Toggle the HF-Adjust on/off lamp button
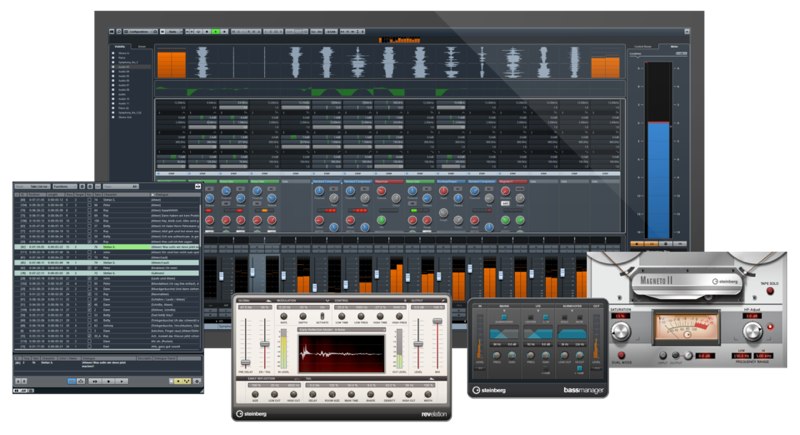800x435 pixels. [770, 327]
